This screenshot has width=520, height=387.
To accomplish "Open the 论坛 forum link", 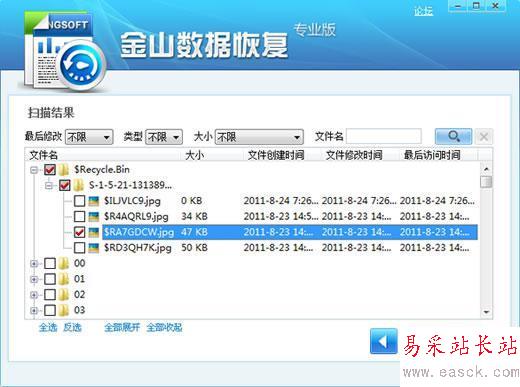I will click(423, 11).
